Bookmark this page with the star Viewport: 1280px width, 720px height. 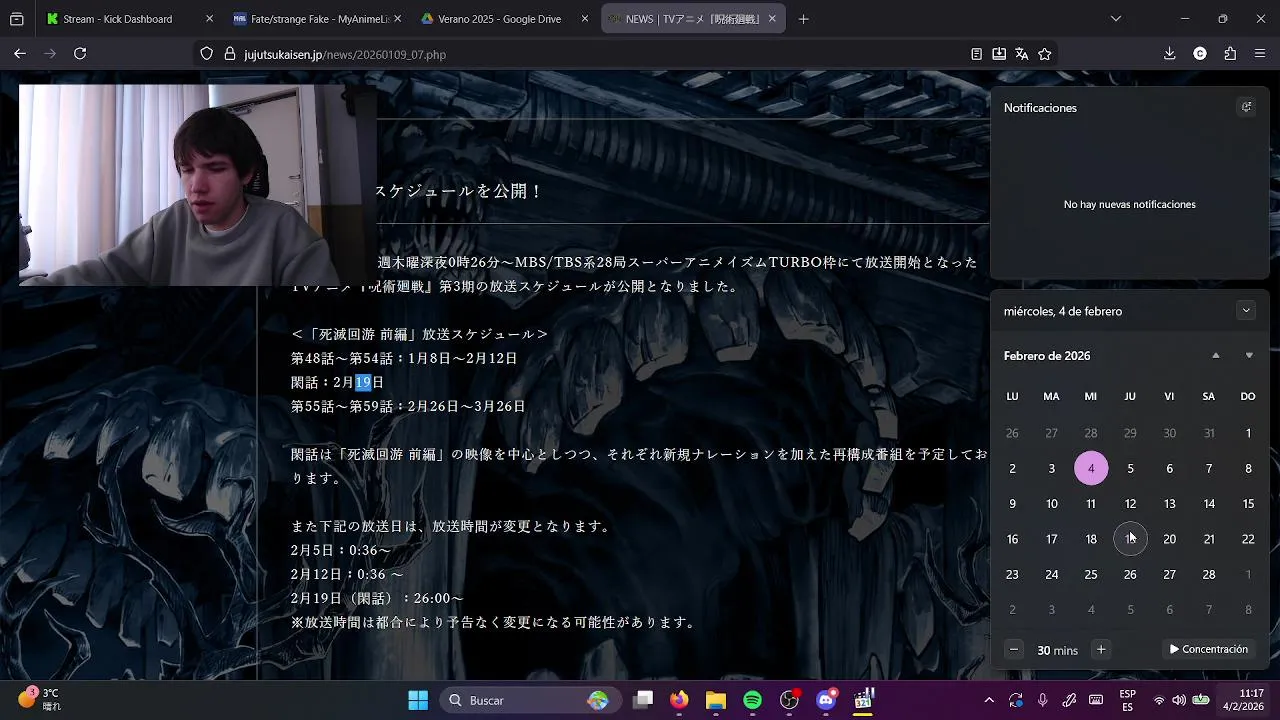[x=1045, y=54]
